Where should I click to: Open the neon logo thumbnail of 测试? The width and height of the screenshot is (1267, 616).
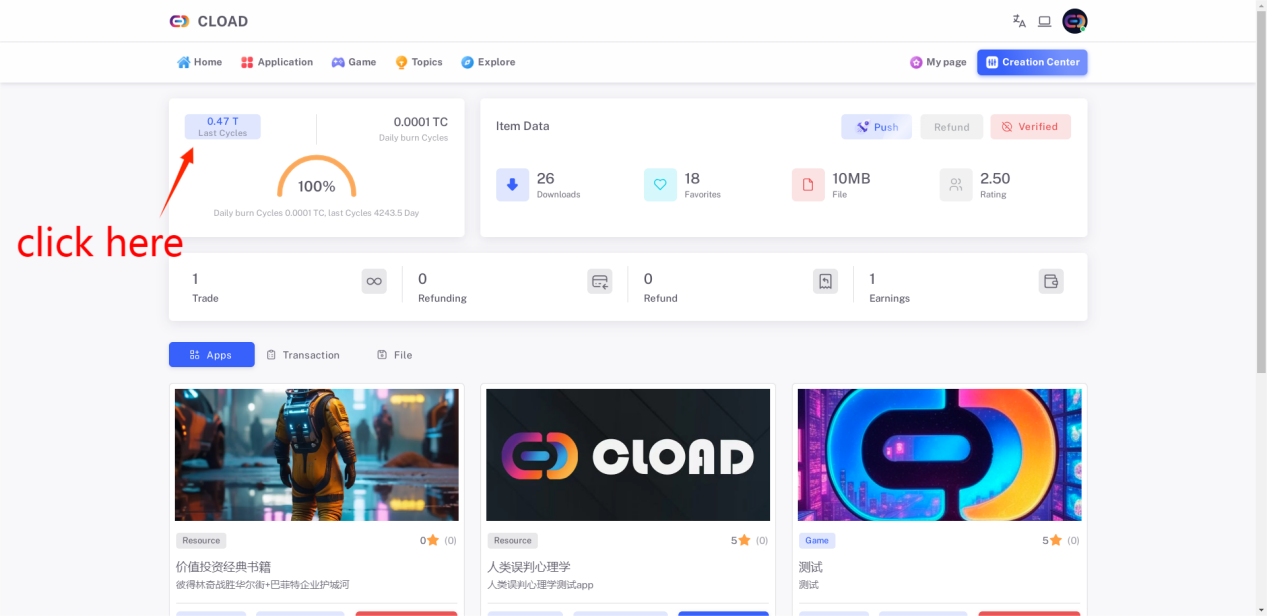[x=939, y=455]
